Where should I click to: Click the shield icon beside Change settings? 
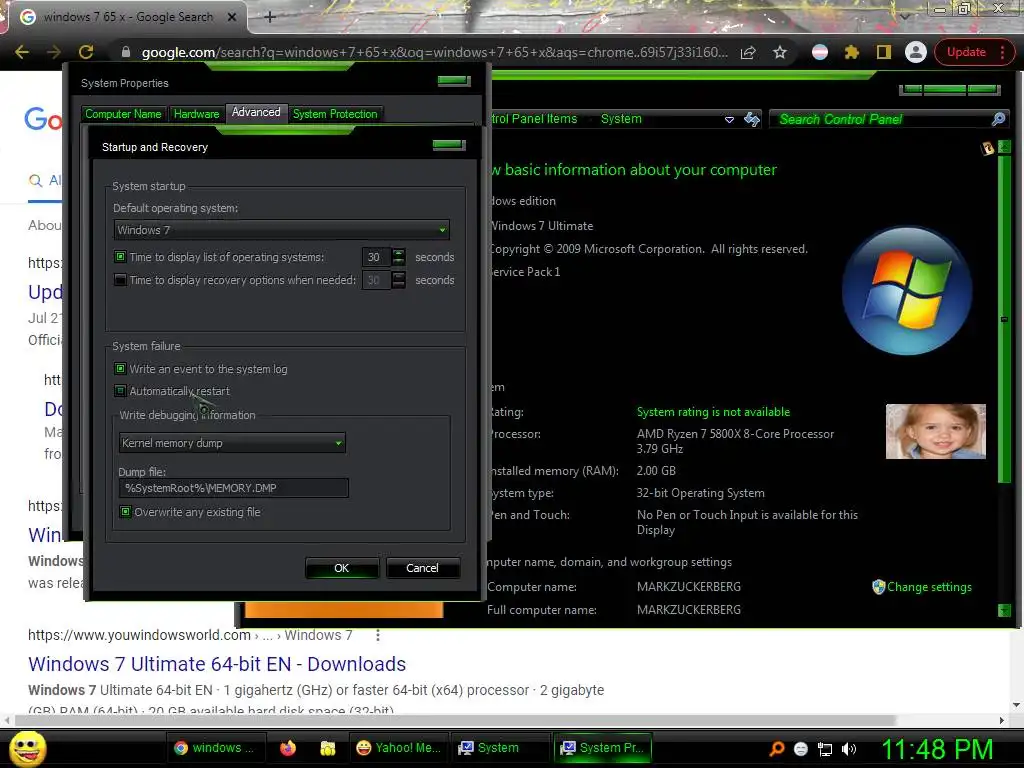pyautogui.click(x=878, y=586)
